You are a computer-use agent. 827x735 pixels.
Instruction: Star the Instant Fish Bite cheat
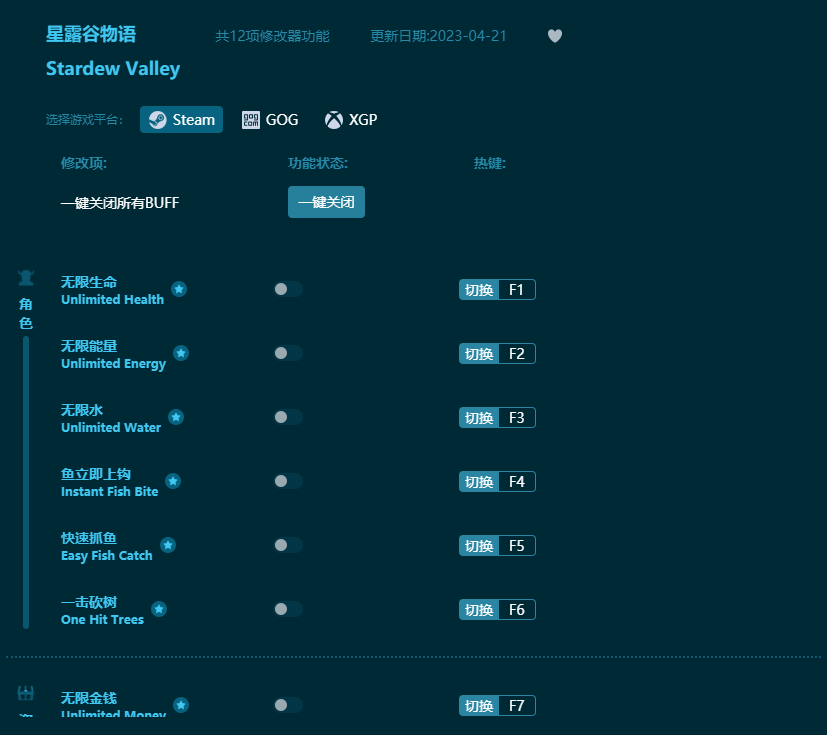pos(172,481)
